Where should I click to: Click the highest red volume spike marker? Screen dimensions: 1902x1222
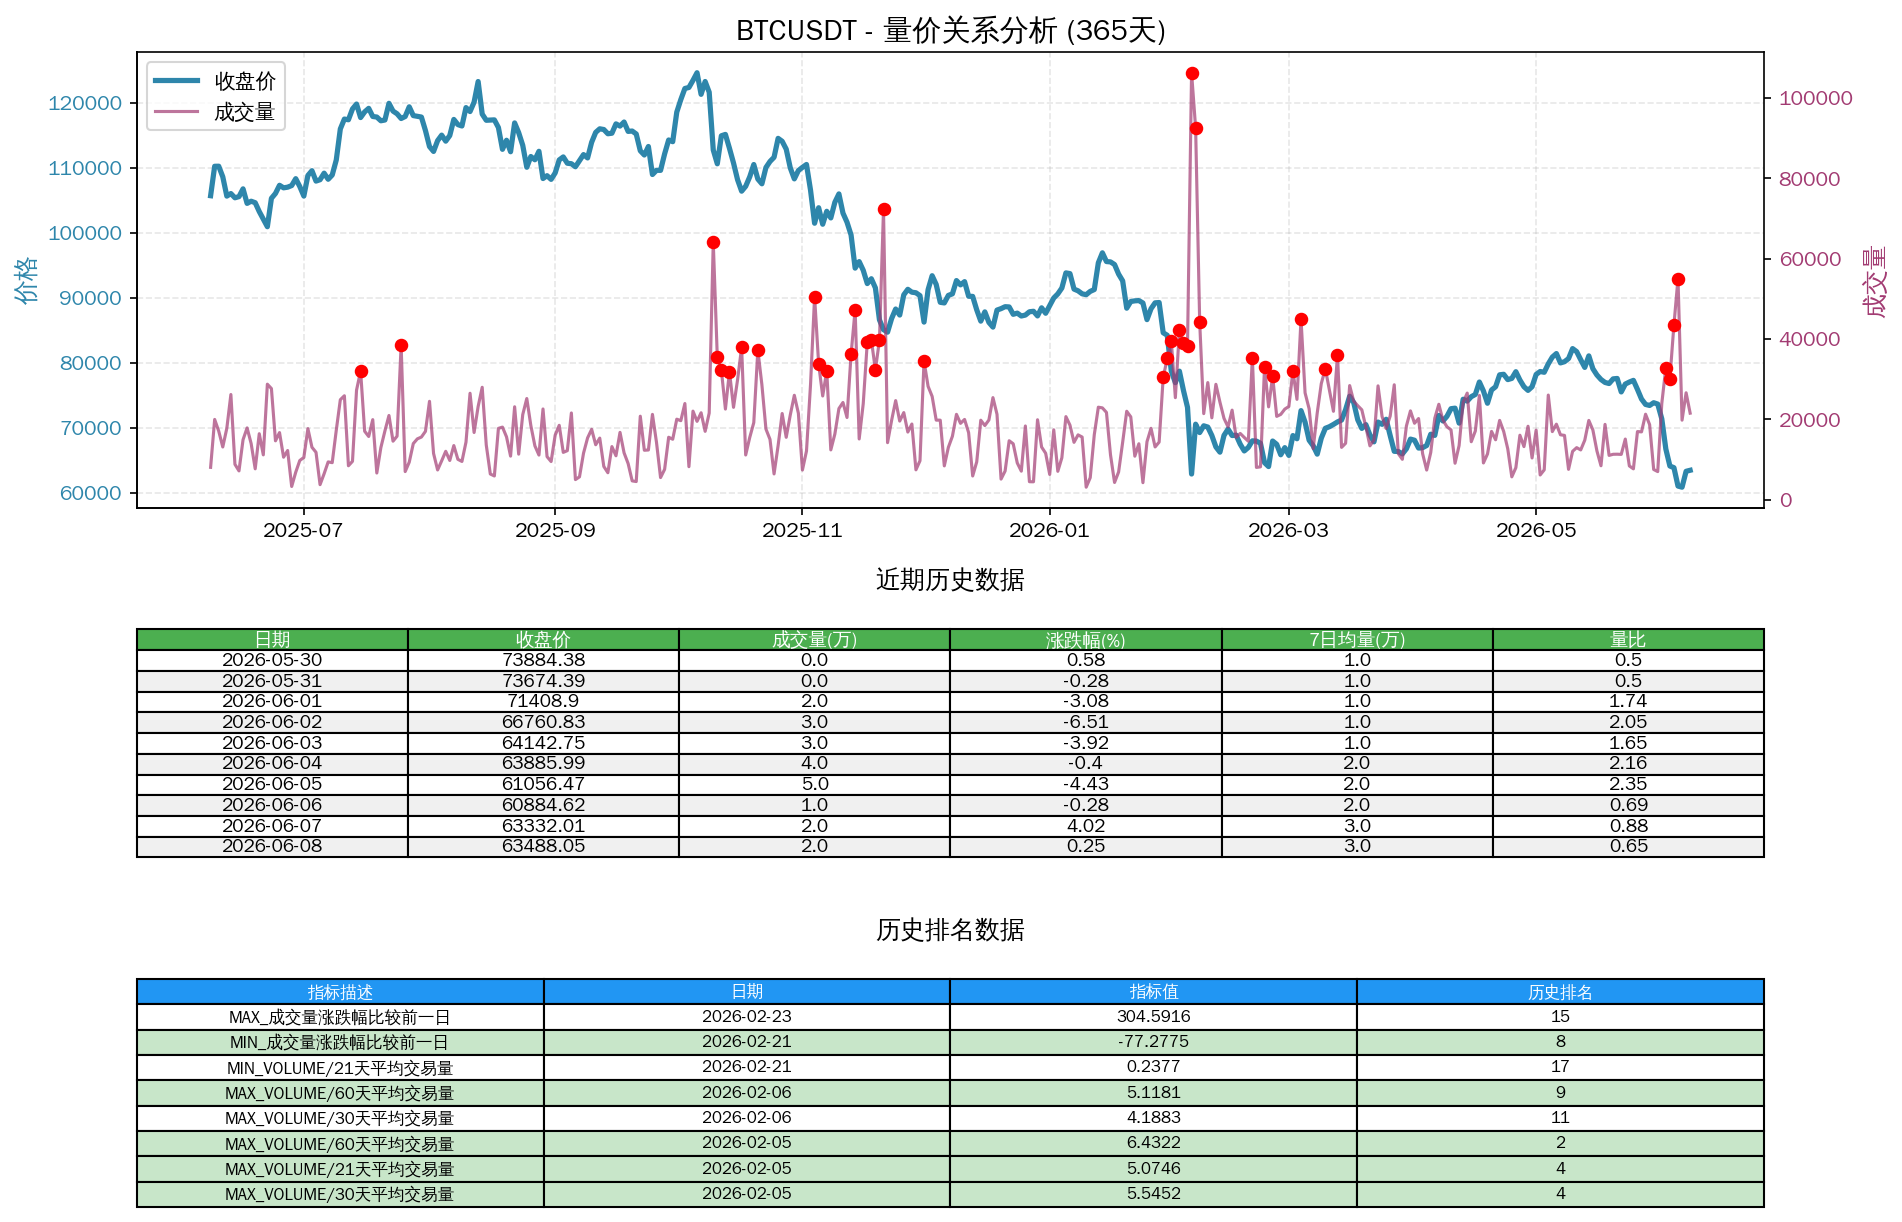(1192, 74)
